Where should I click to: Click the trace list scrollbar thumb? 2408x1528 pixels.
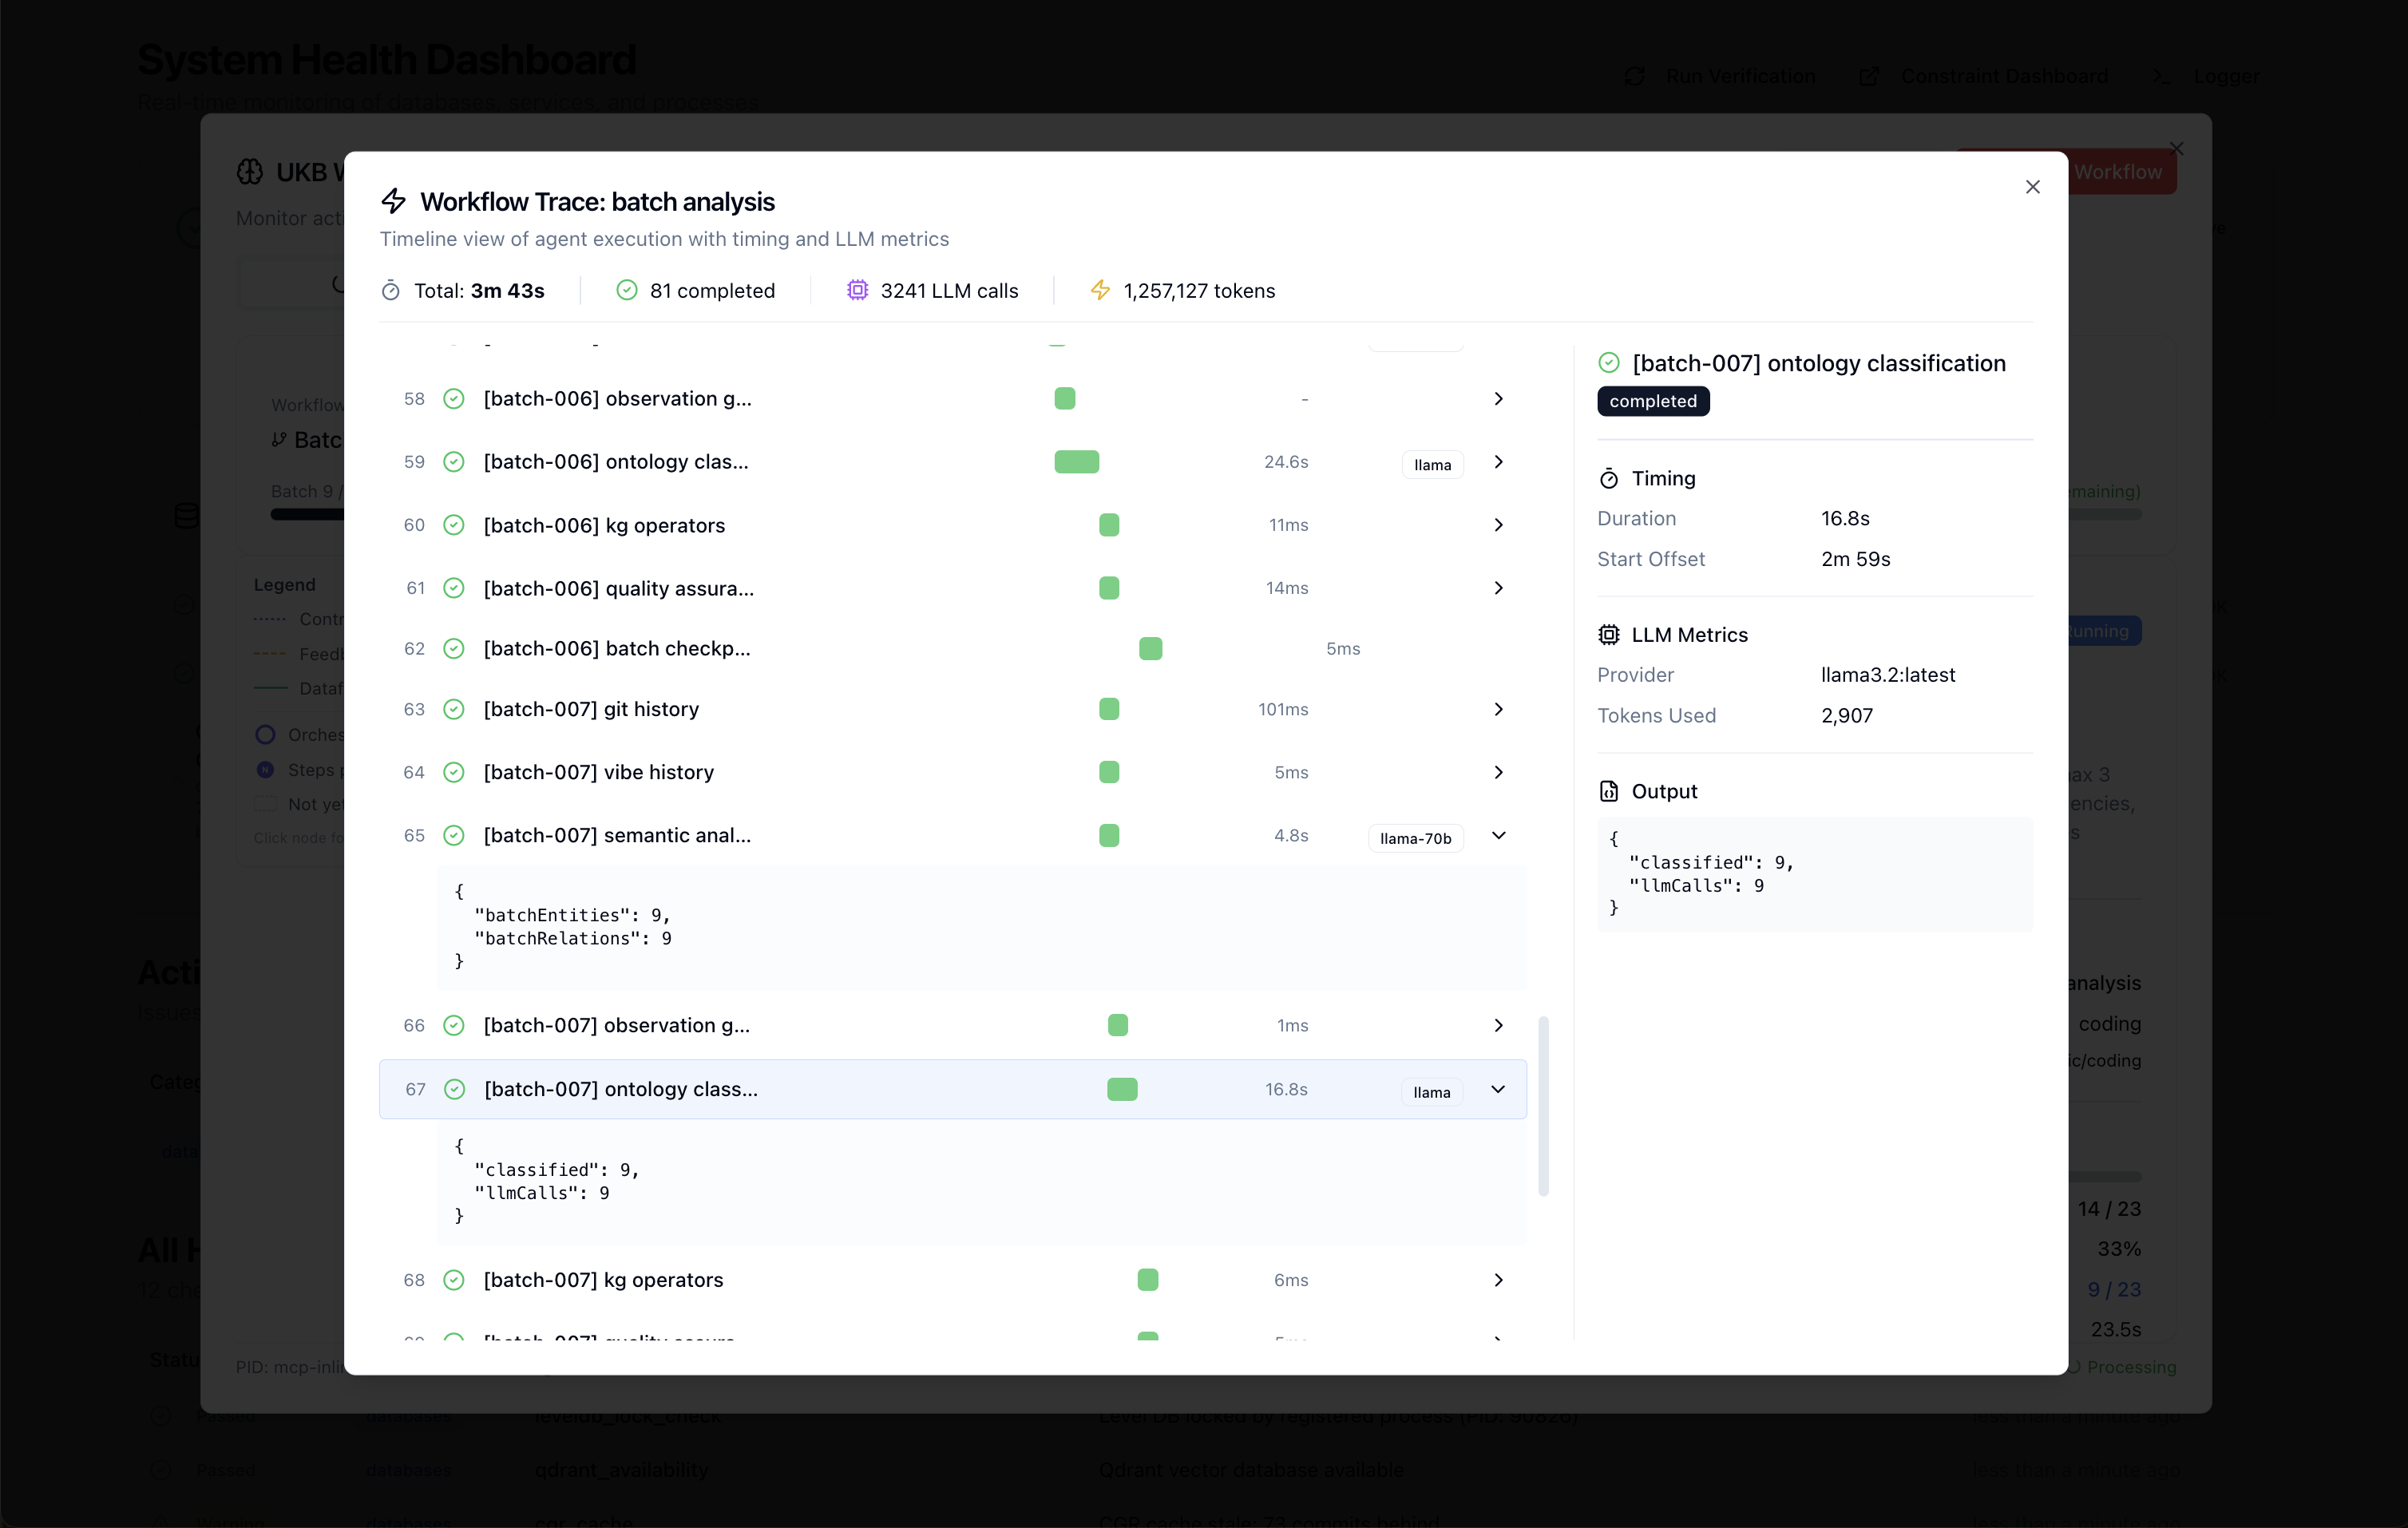pyautogui.click(x=1543, y=1106)
